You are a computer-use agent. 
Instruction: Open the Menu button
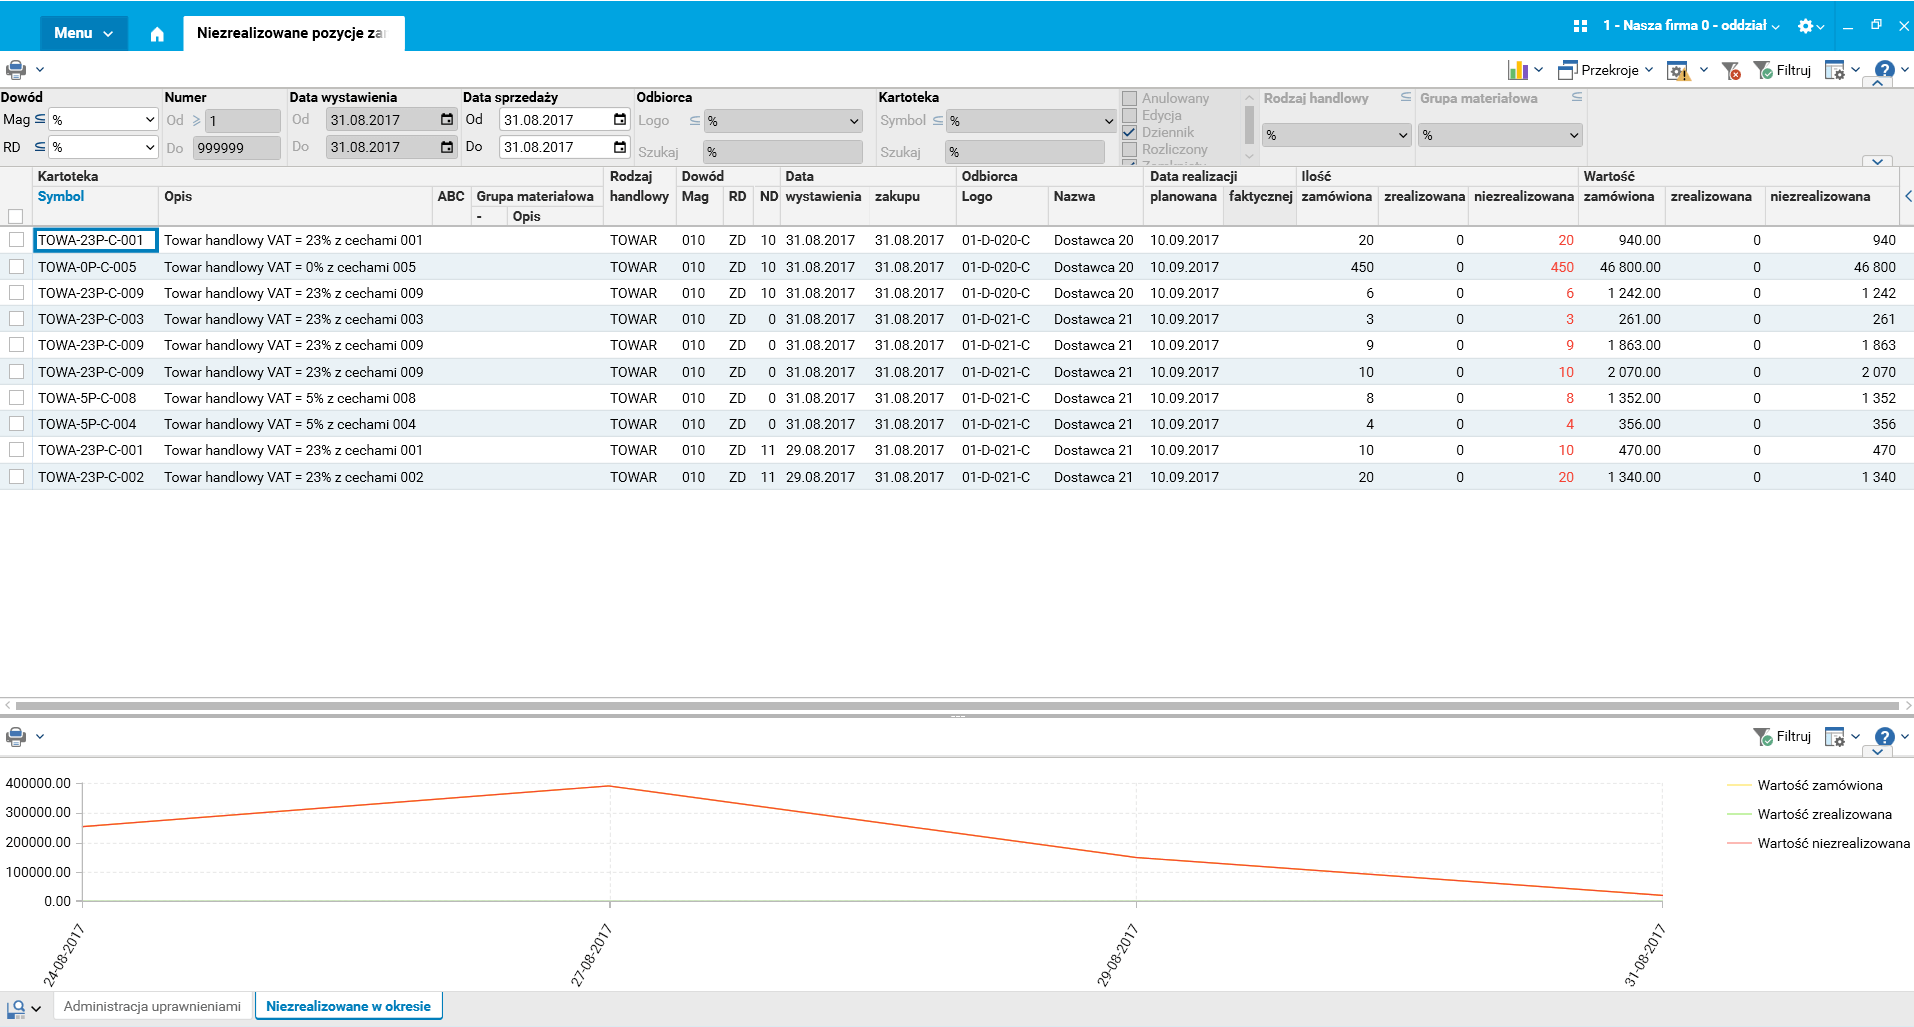[84, 33]
